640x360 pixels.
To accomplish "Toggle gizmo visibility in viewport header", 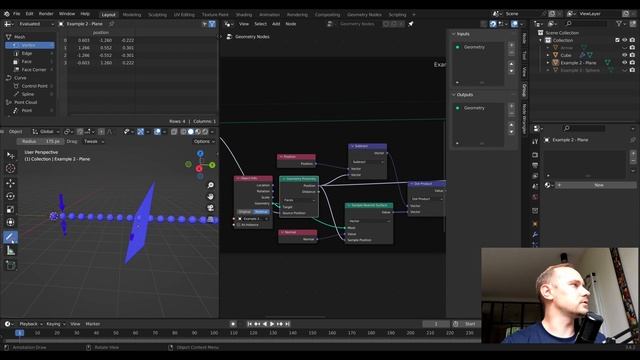I will click(140, 132).
